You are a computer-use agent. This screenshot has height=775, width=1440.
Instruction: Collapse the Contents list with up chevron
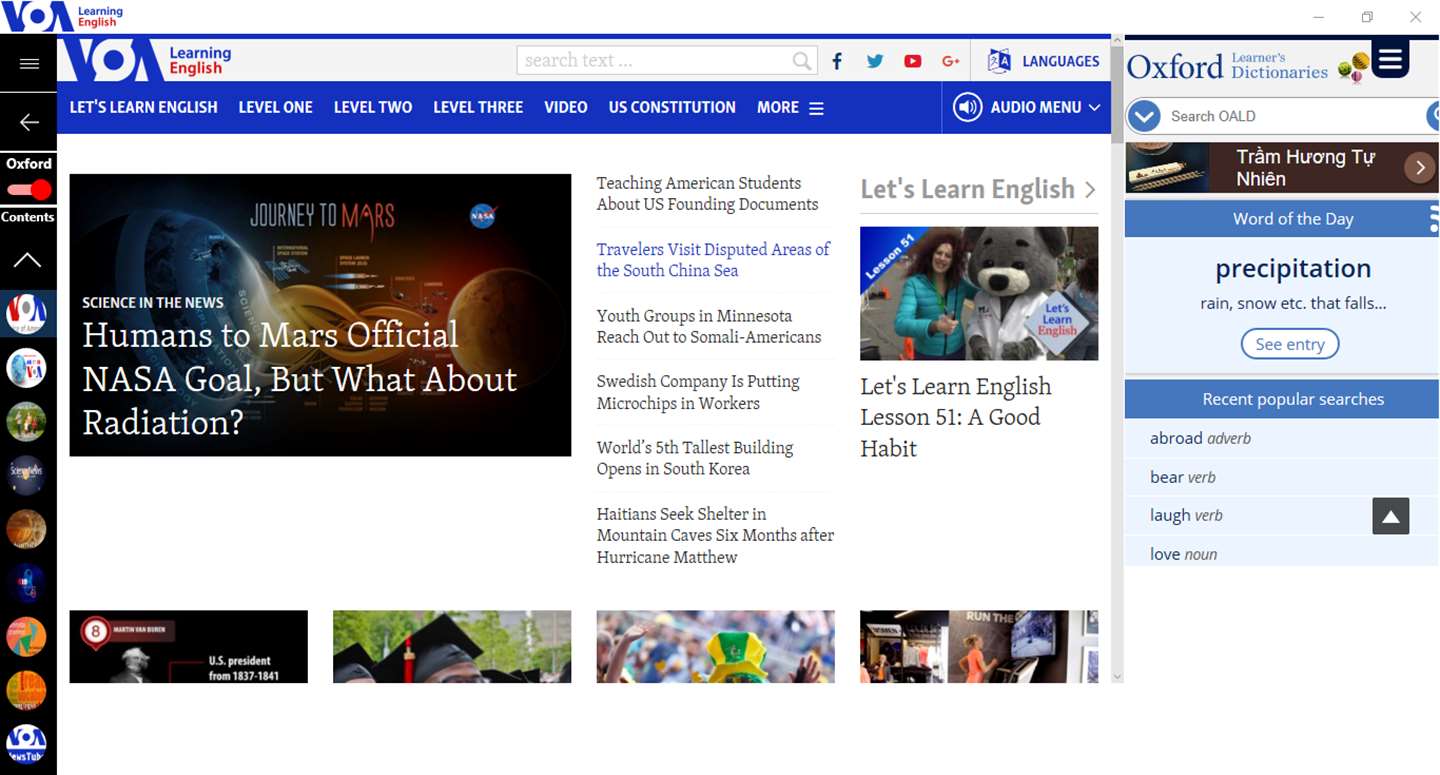pos(28,260)
